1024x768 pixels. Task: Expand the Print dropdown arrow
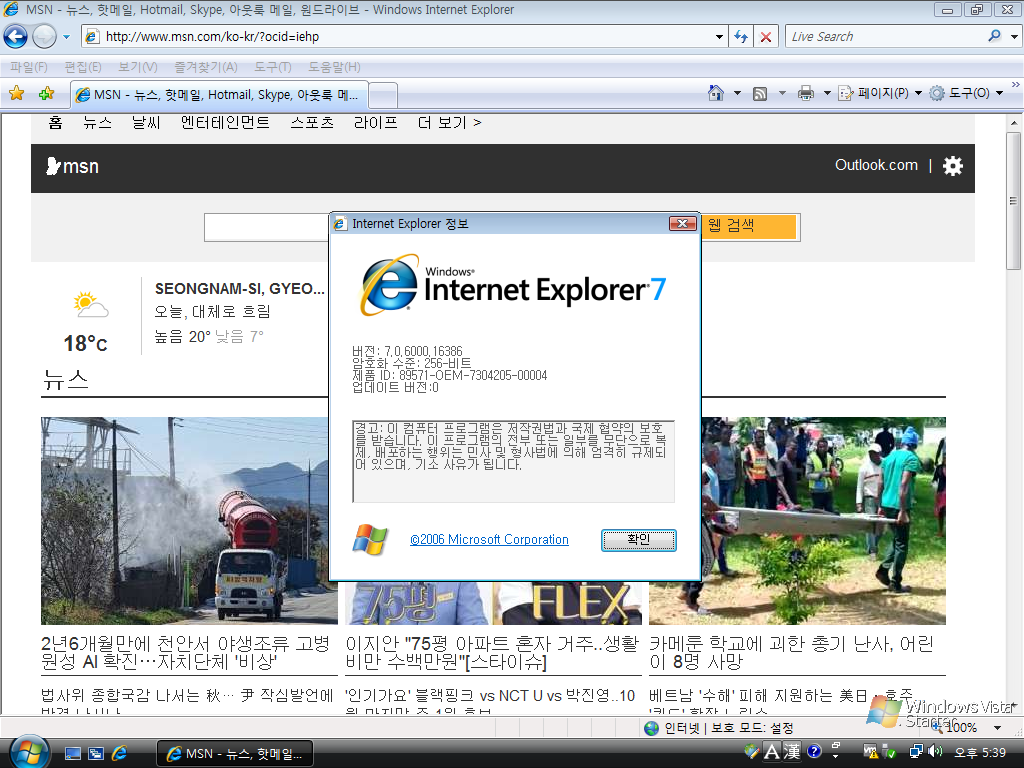point(827,93)
